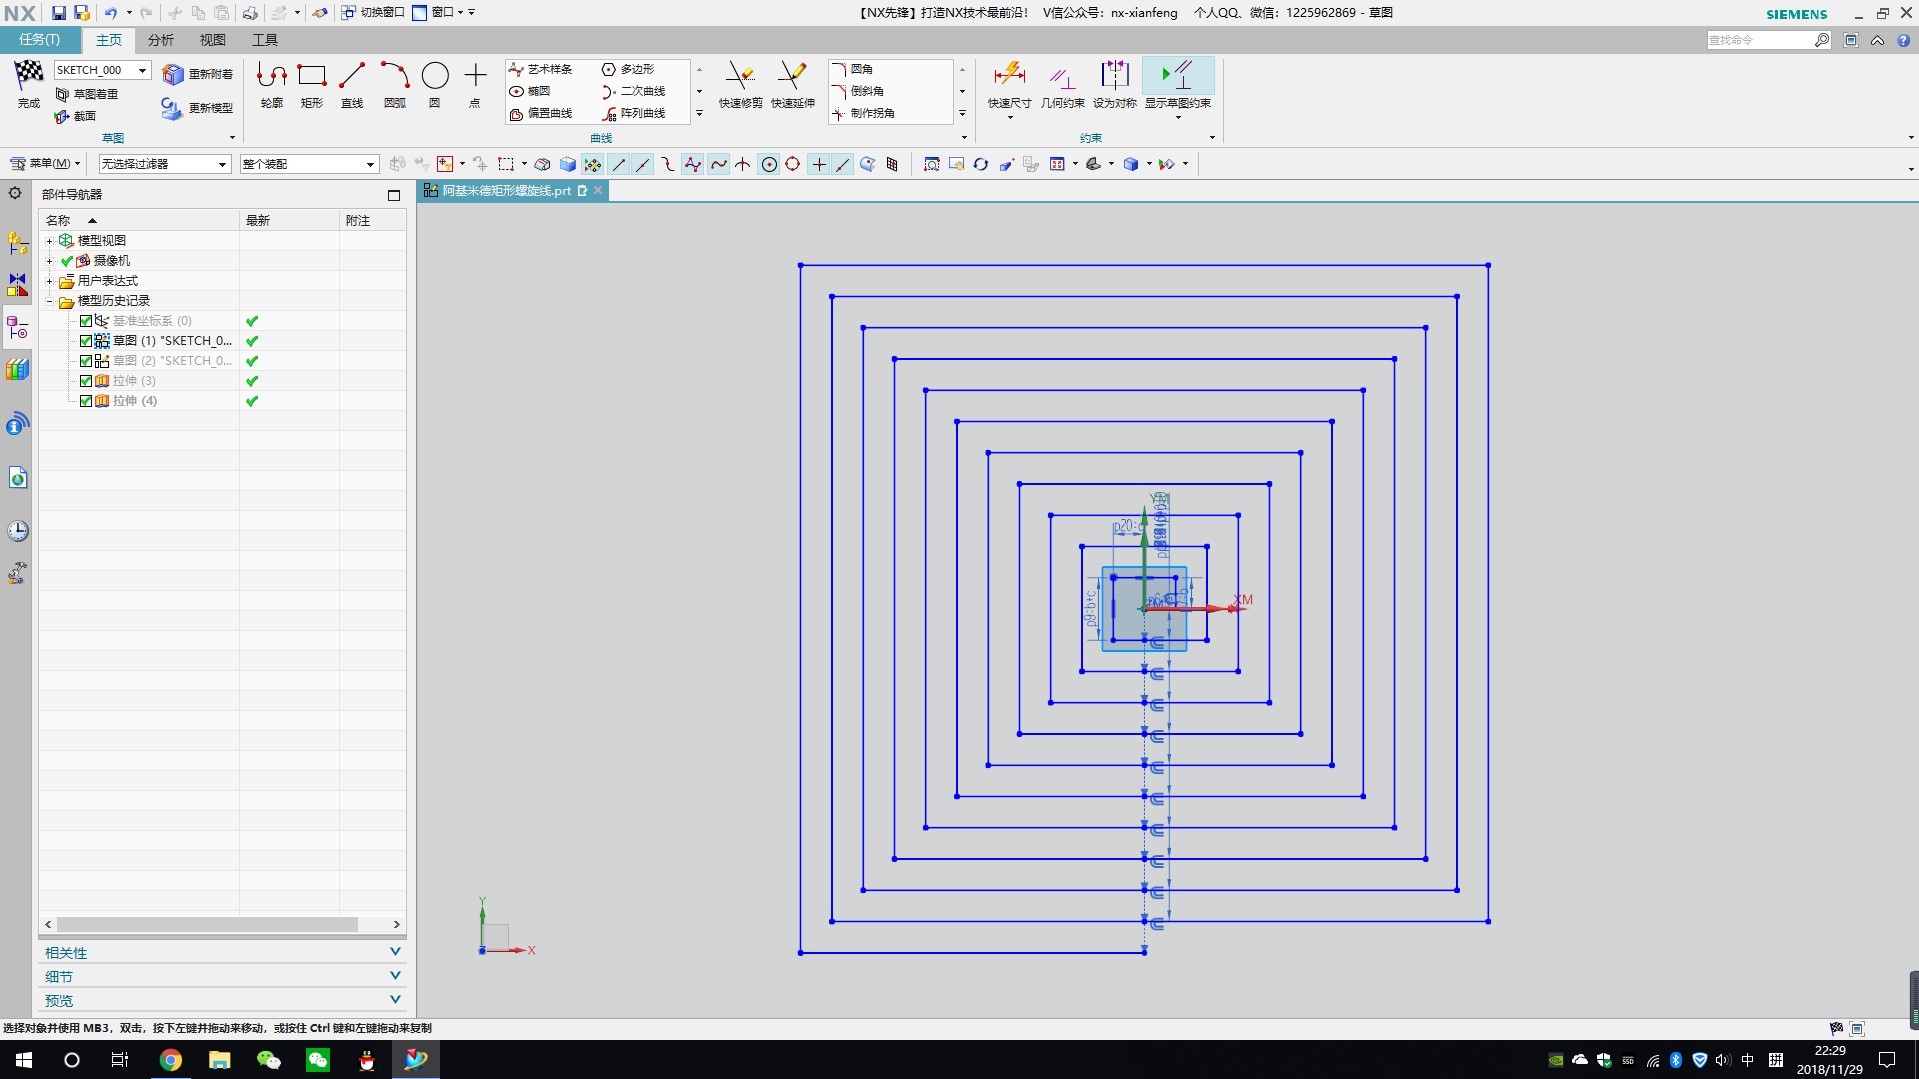Select the 轮廓 profile tool

[x=272, y=84]
